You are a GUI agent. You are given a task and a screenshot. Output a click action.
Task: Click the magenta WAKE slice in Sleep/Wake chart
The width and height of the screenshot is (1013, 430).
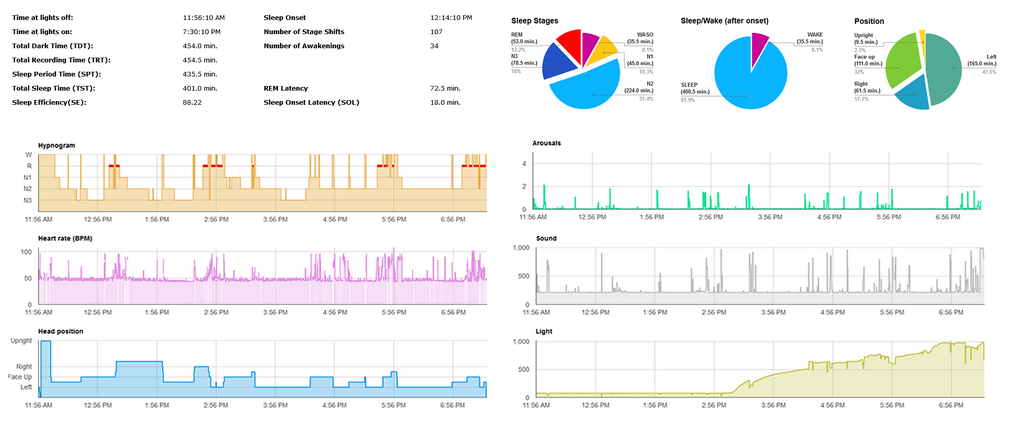pyautogui.click(x=759, y=42)
